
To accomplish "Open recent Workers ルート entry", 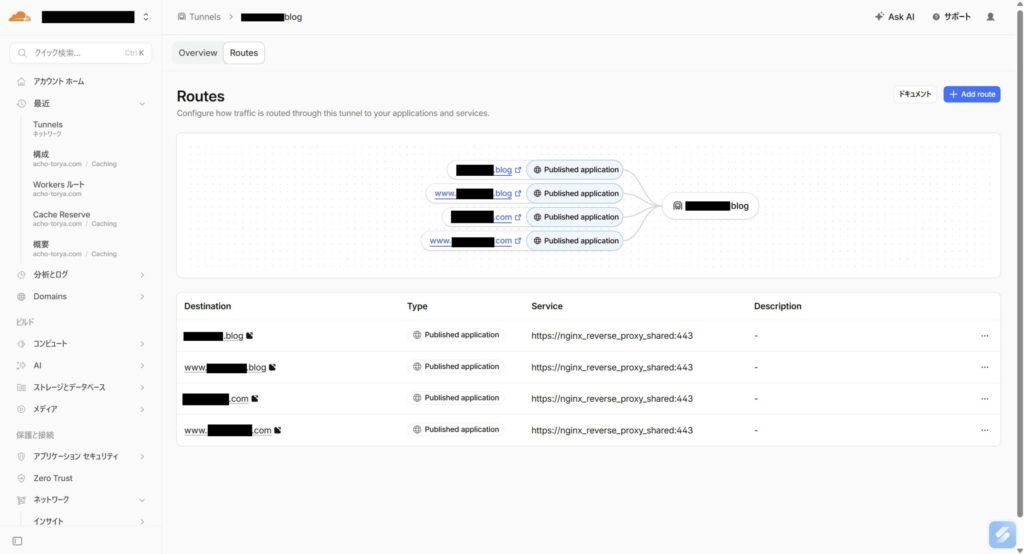I will click(59, 189).
